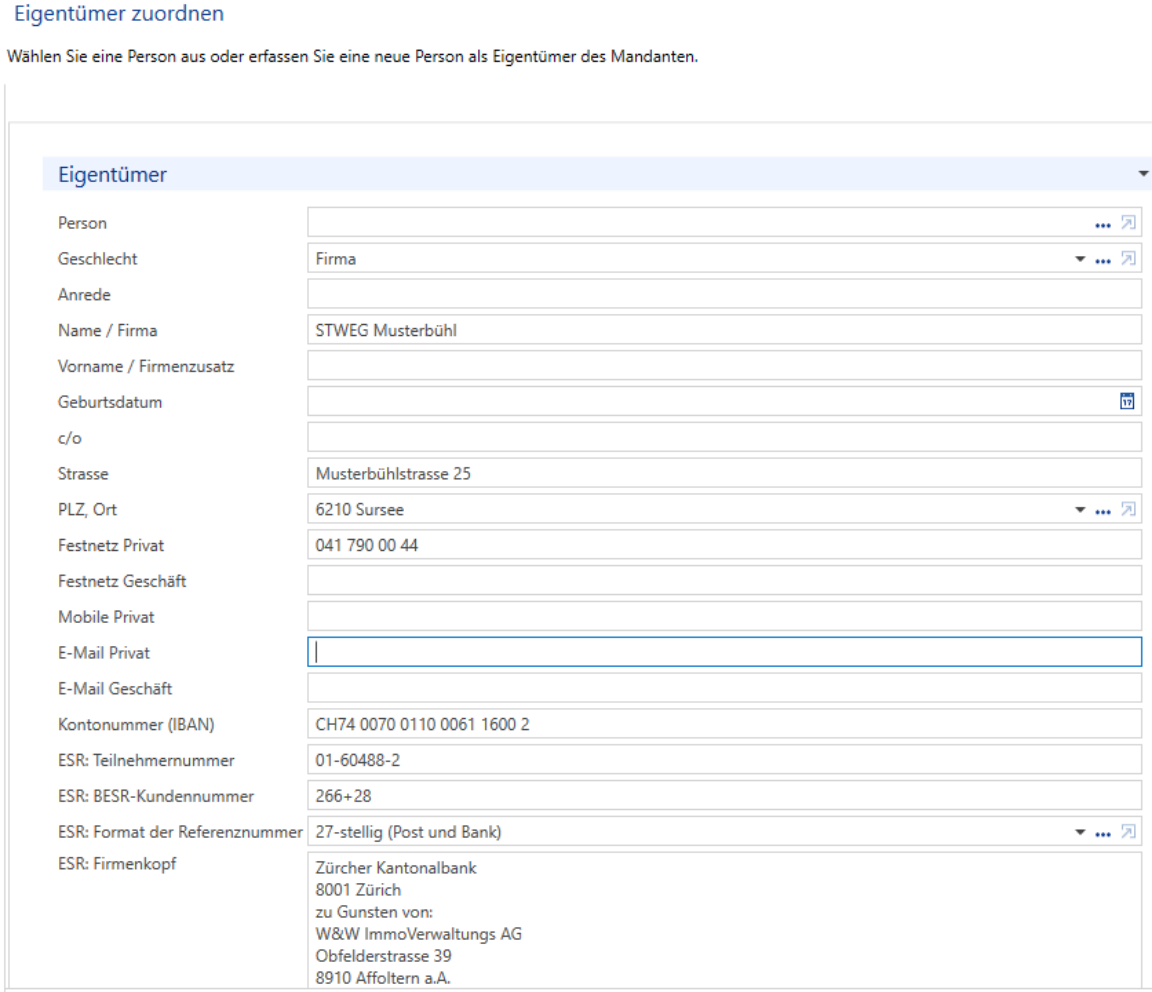The height and width of the screenshot is (992, 1152).
Task: Open the Geschlecht record link icon
Action: [x=1128, y=259]
